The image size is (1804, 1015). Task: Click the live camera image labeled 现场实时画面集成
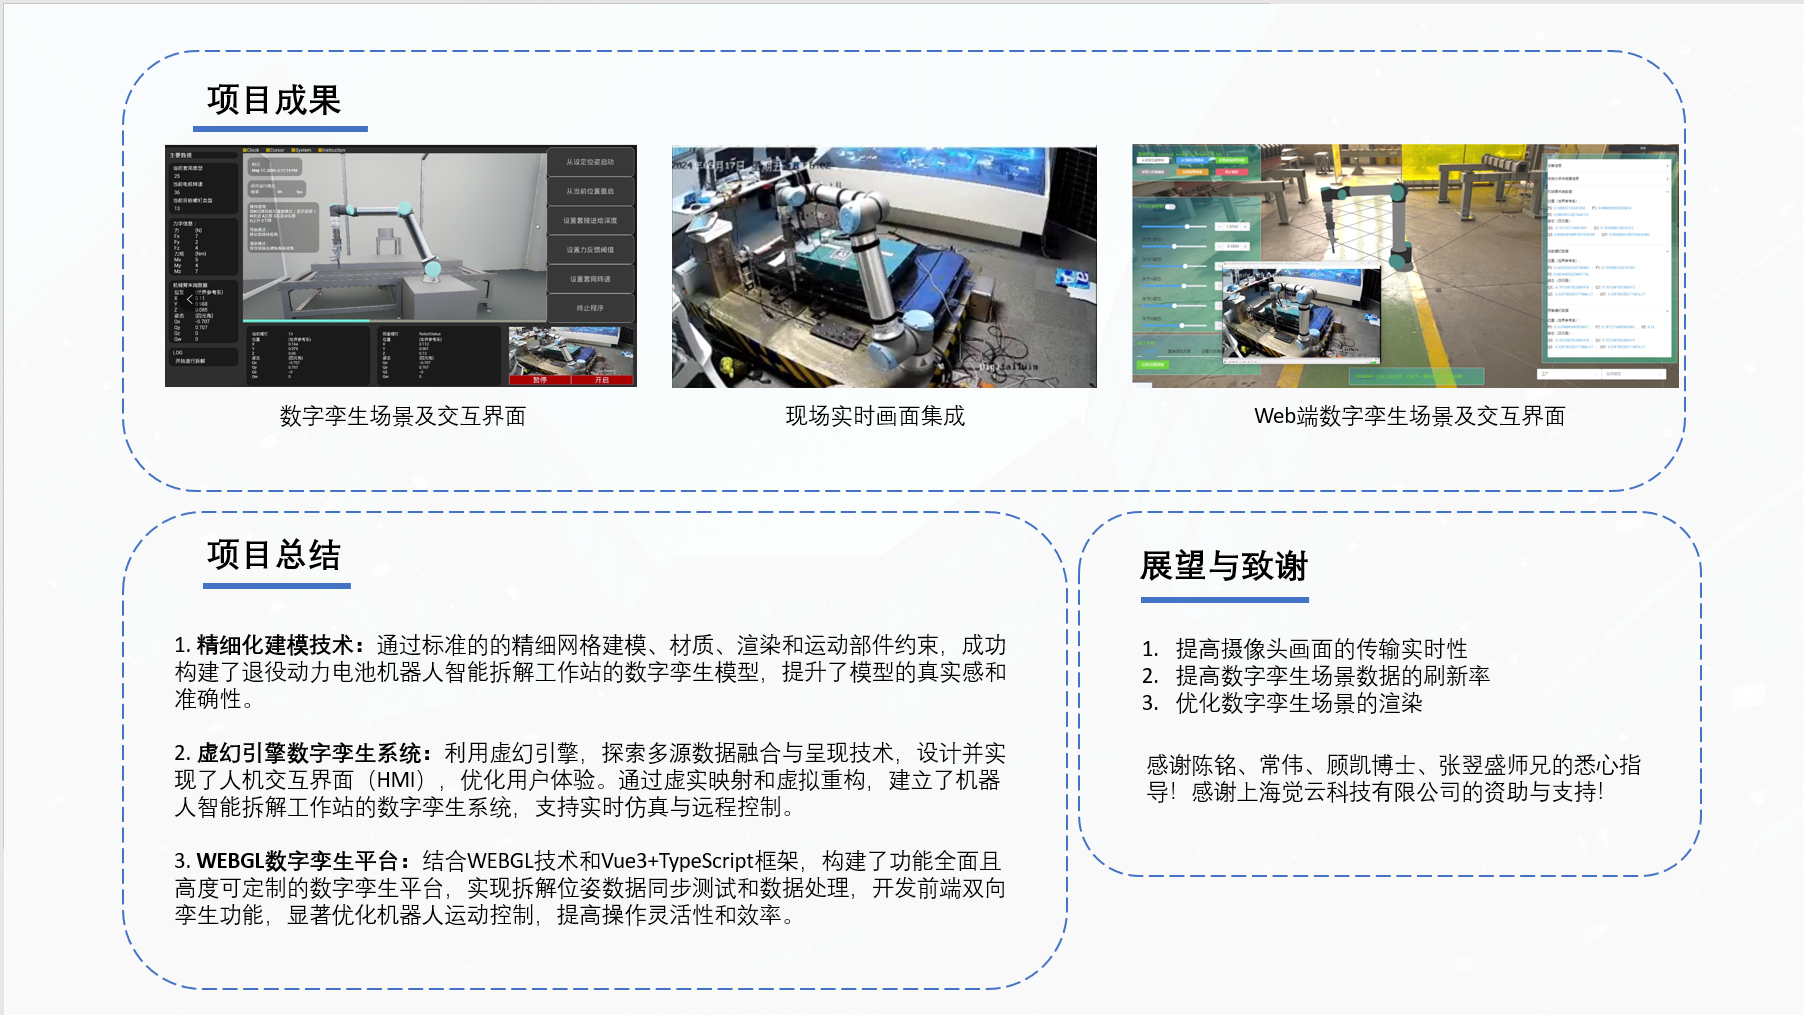tap(884, 267)
